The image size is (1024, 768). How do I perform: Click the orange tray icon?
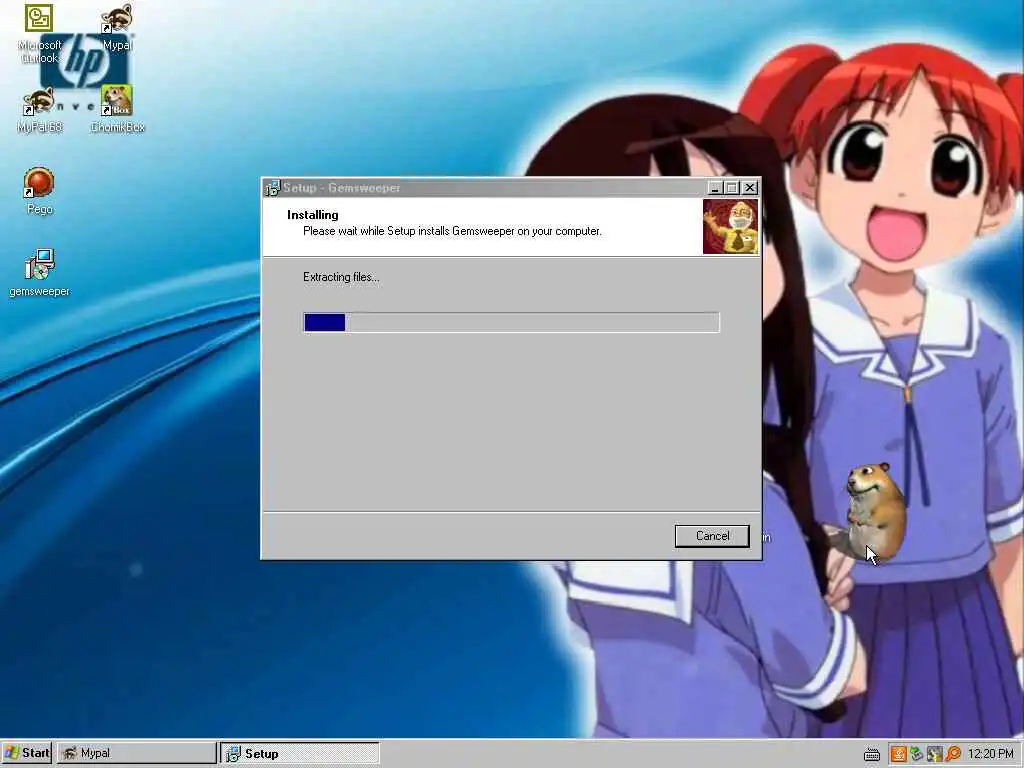[x=899, y=754]
